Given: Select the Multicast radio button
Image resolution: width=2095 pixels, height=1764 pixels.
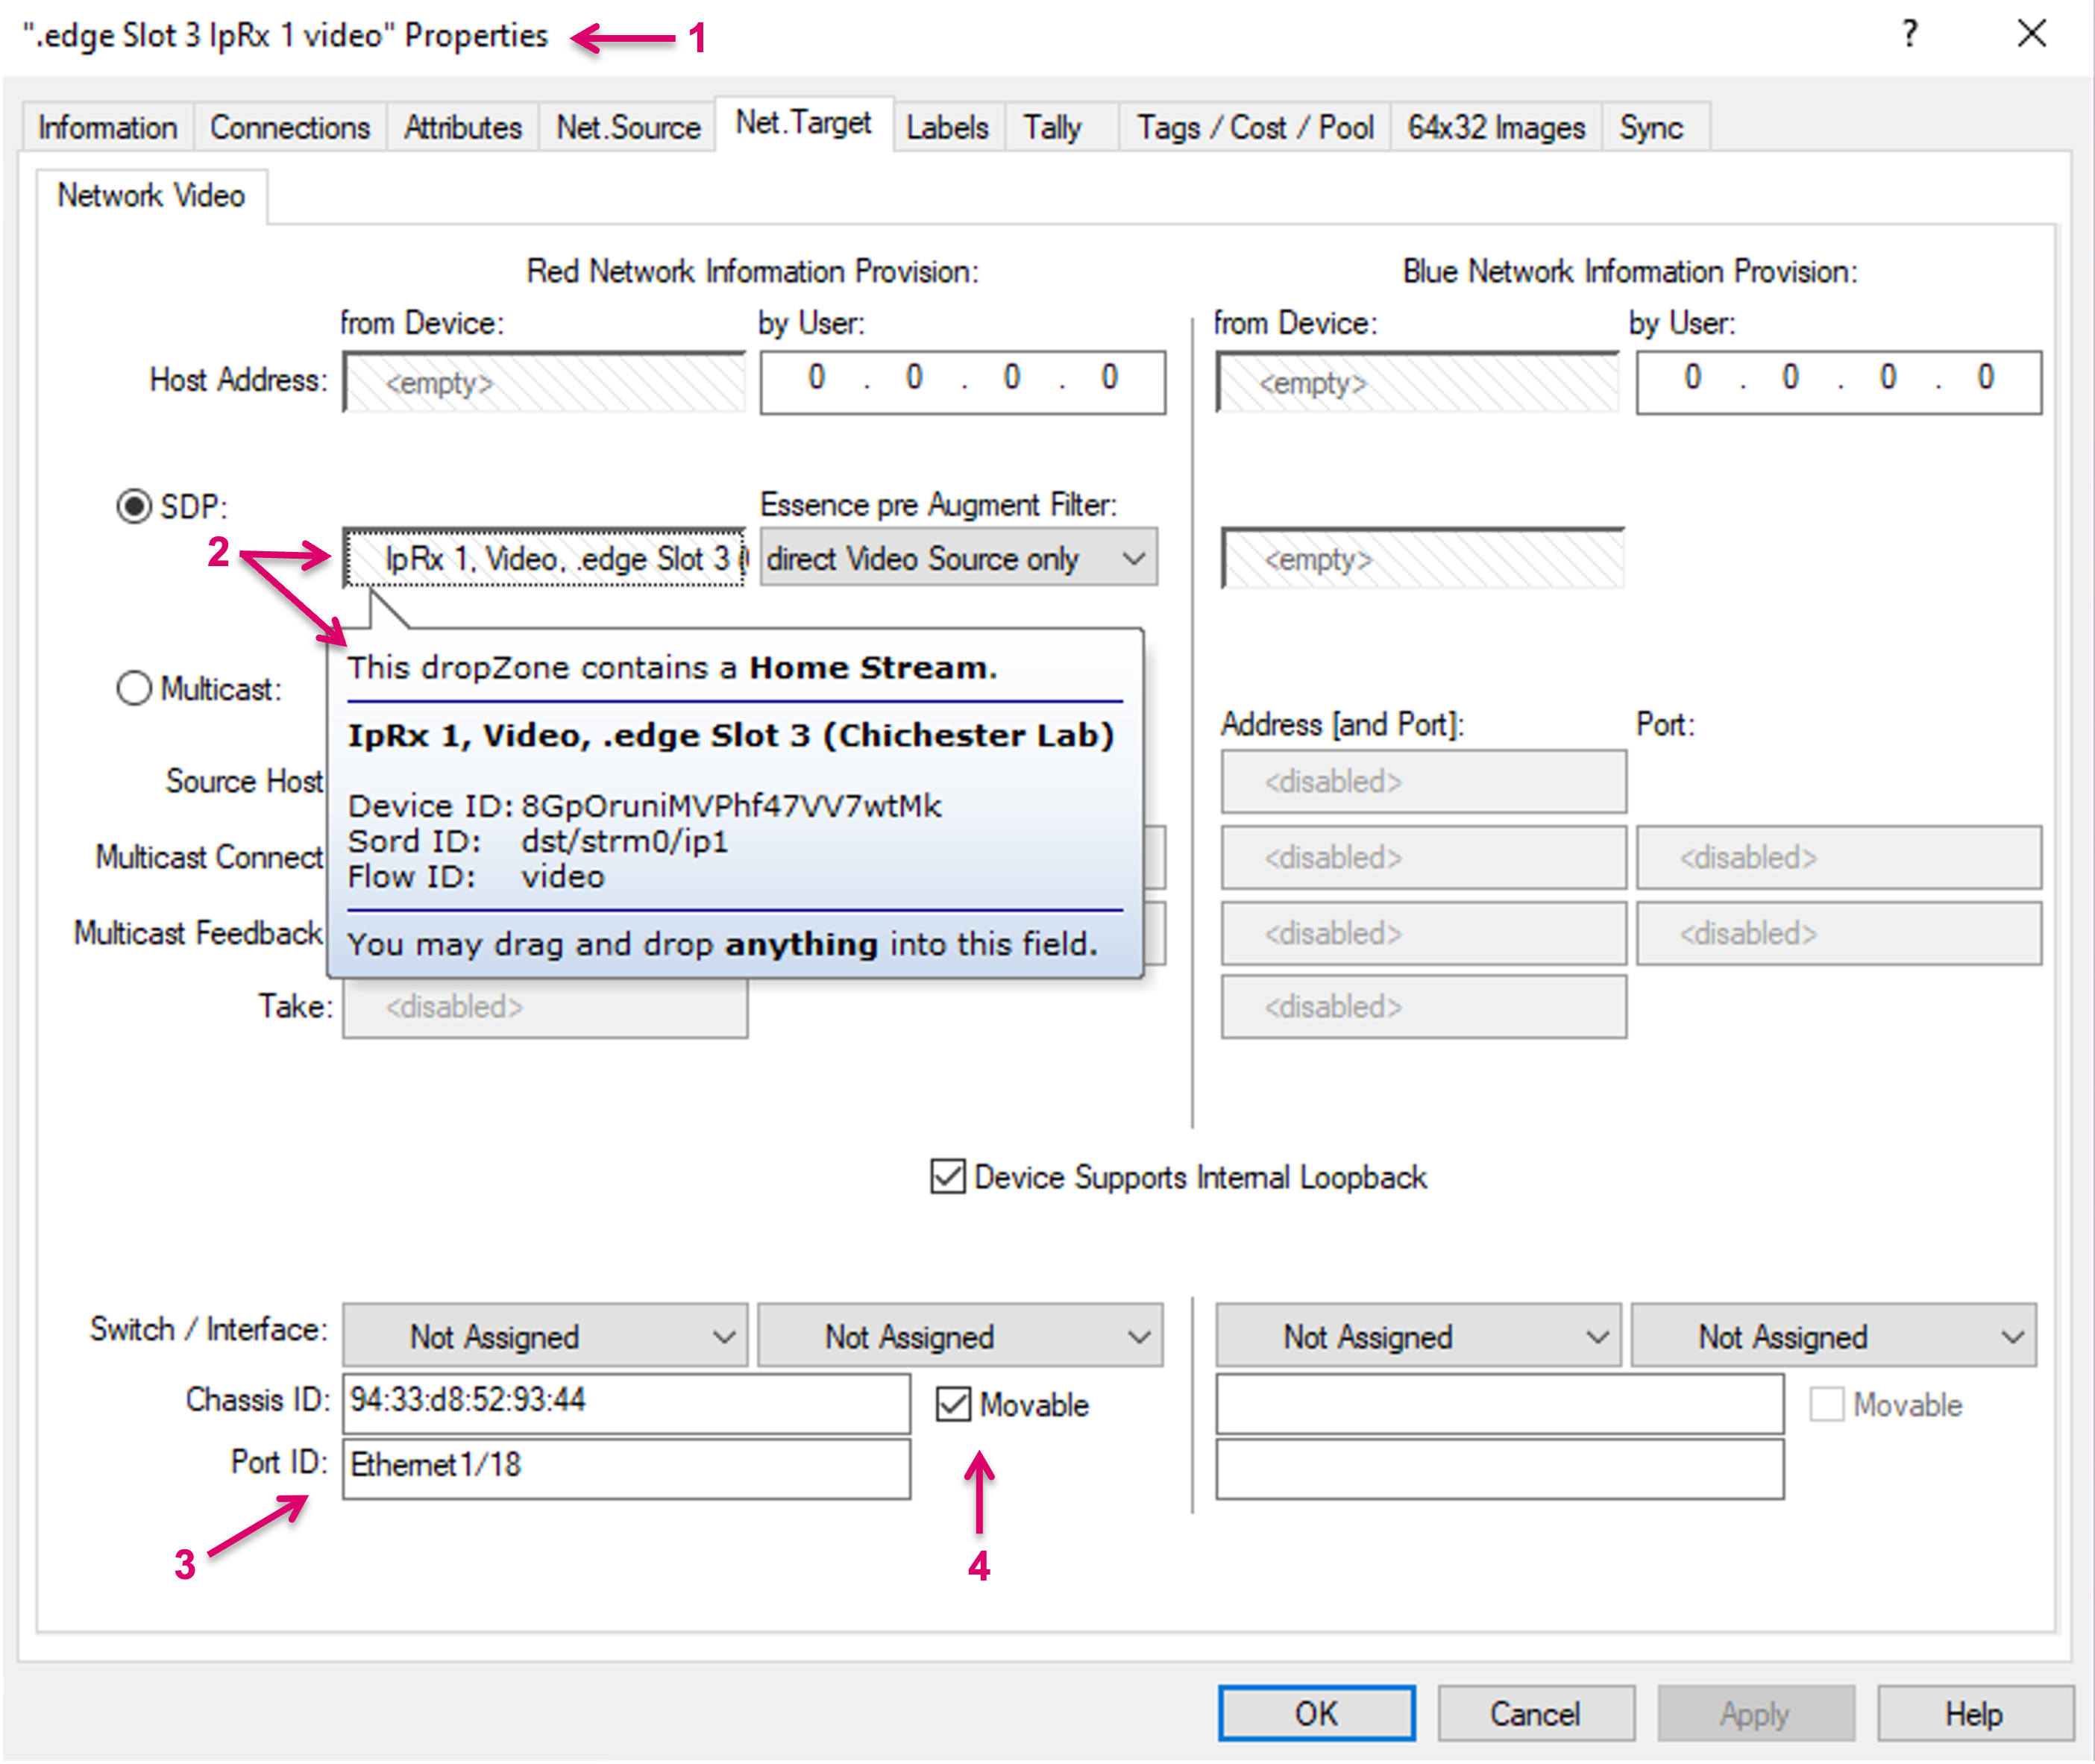Looking at the screenshot, I should click(134, 688).
